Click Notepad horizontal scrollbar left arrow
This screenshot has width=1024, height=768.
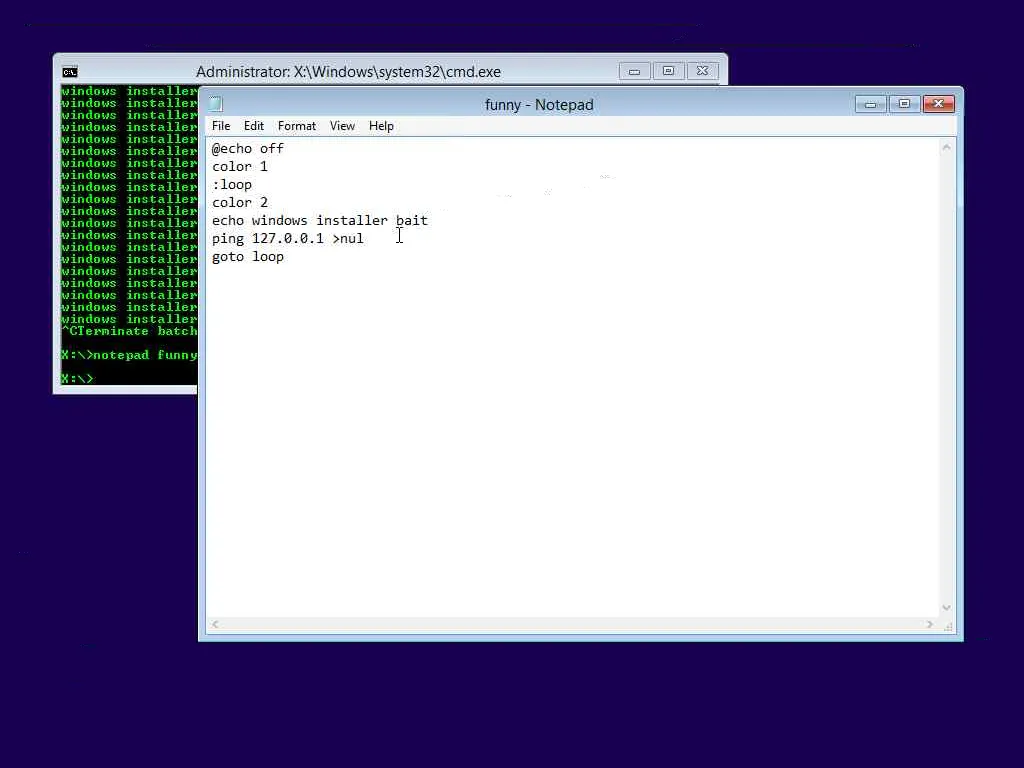click(x=215, y=624)
